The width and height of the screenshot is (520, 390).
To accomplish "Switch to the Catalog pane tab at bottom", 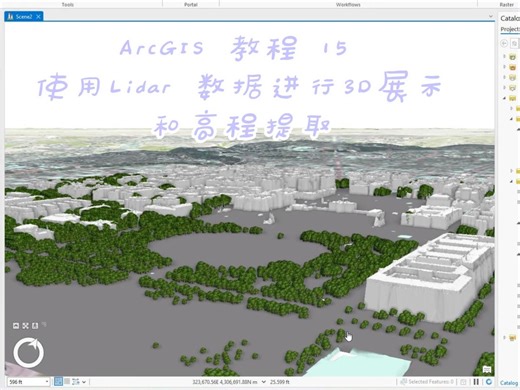I will [x=509, y=383].
